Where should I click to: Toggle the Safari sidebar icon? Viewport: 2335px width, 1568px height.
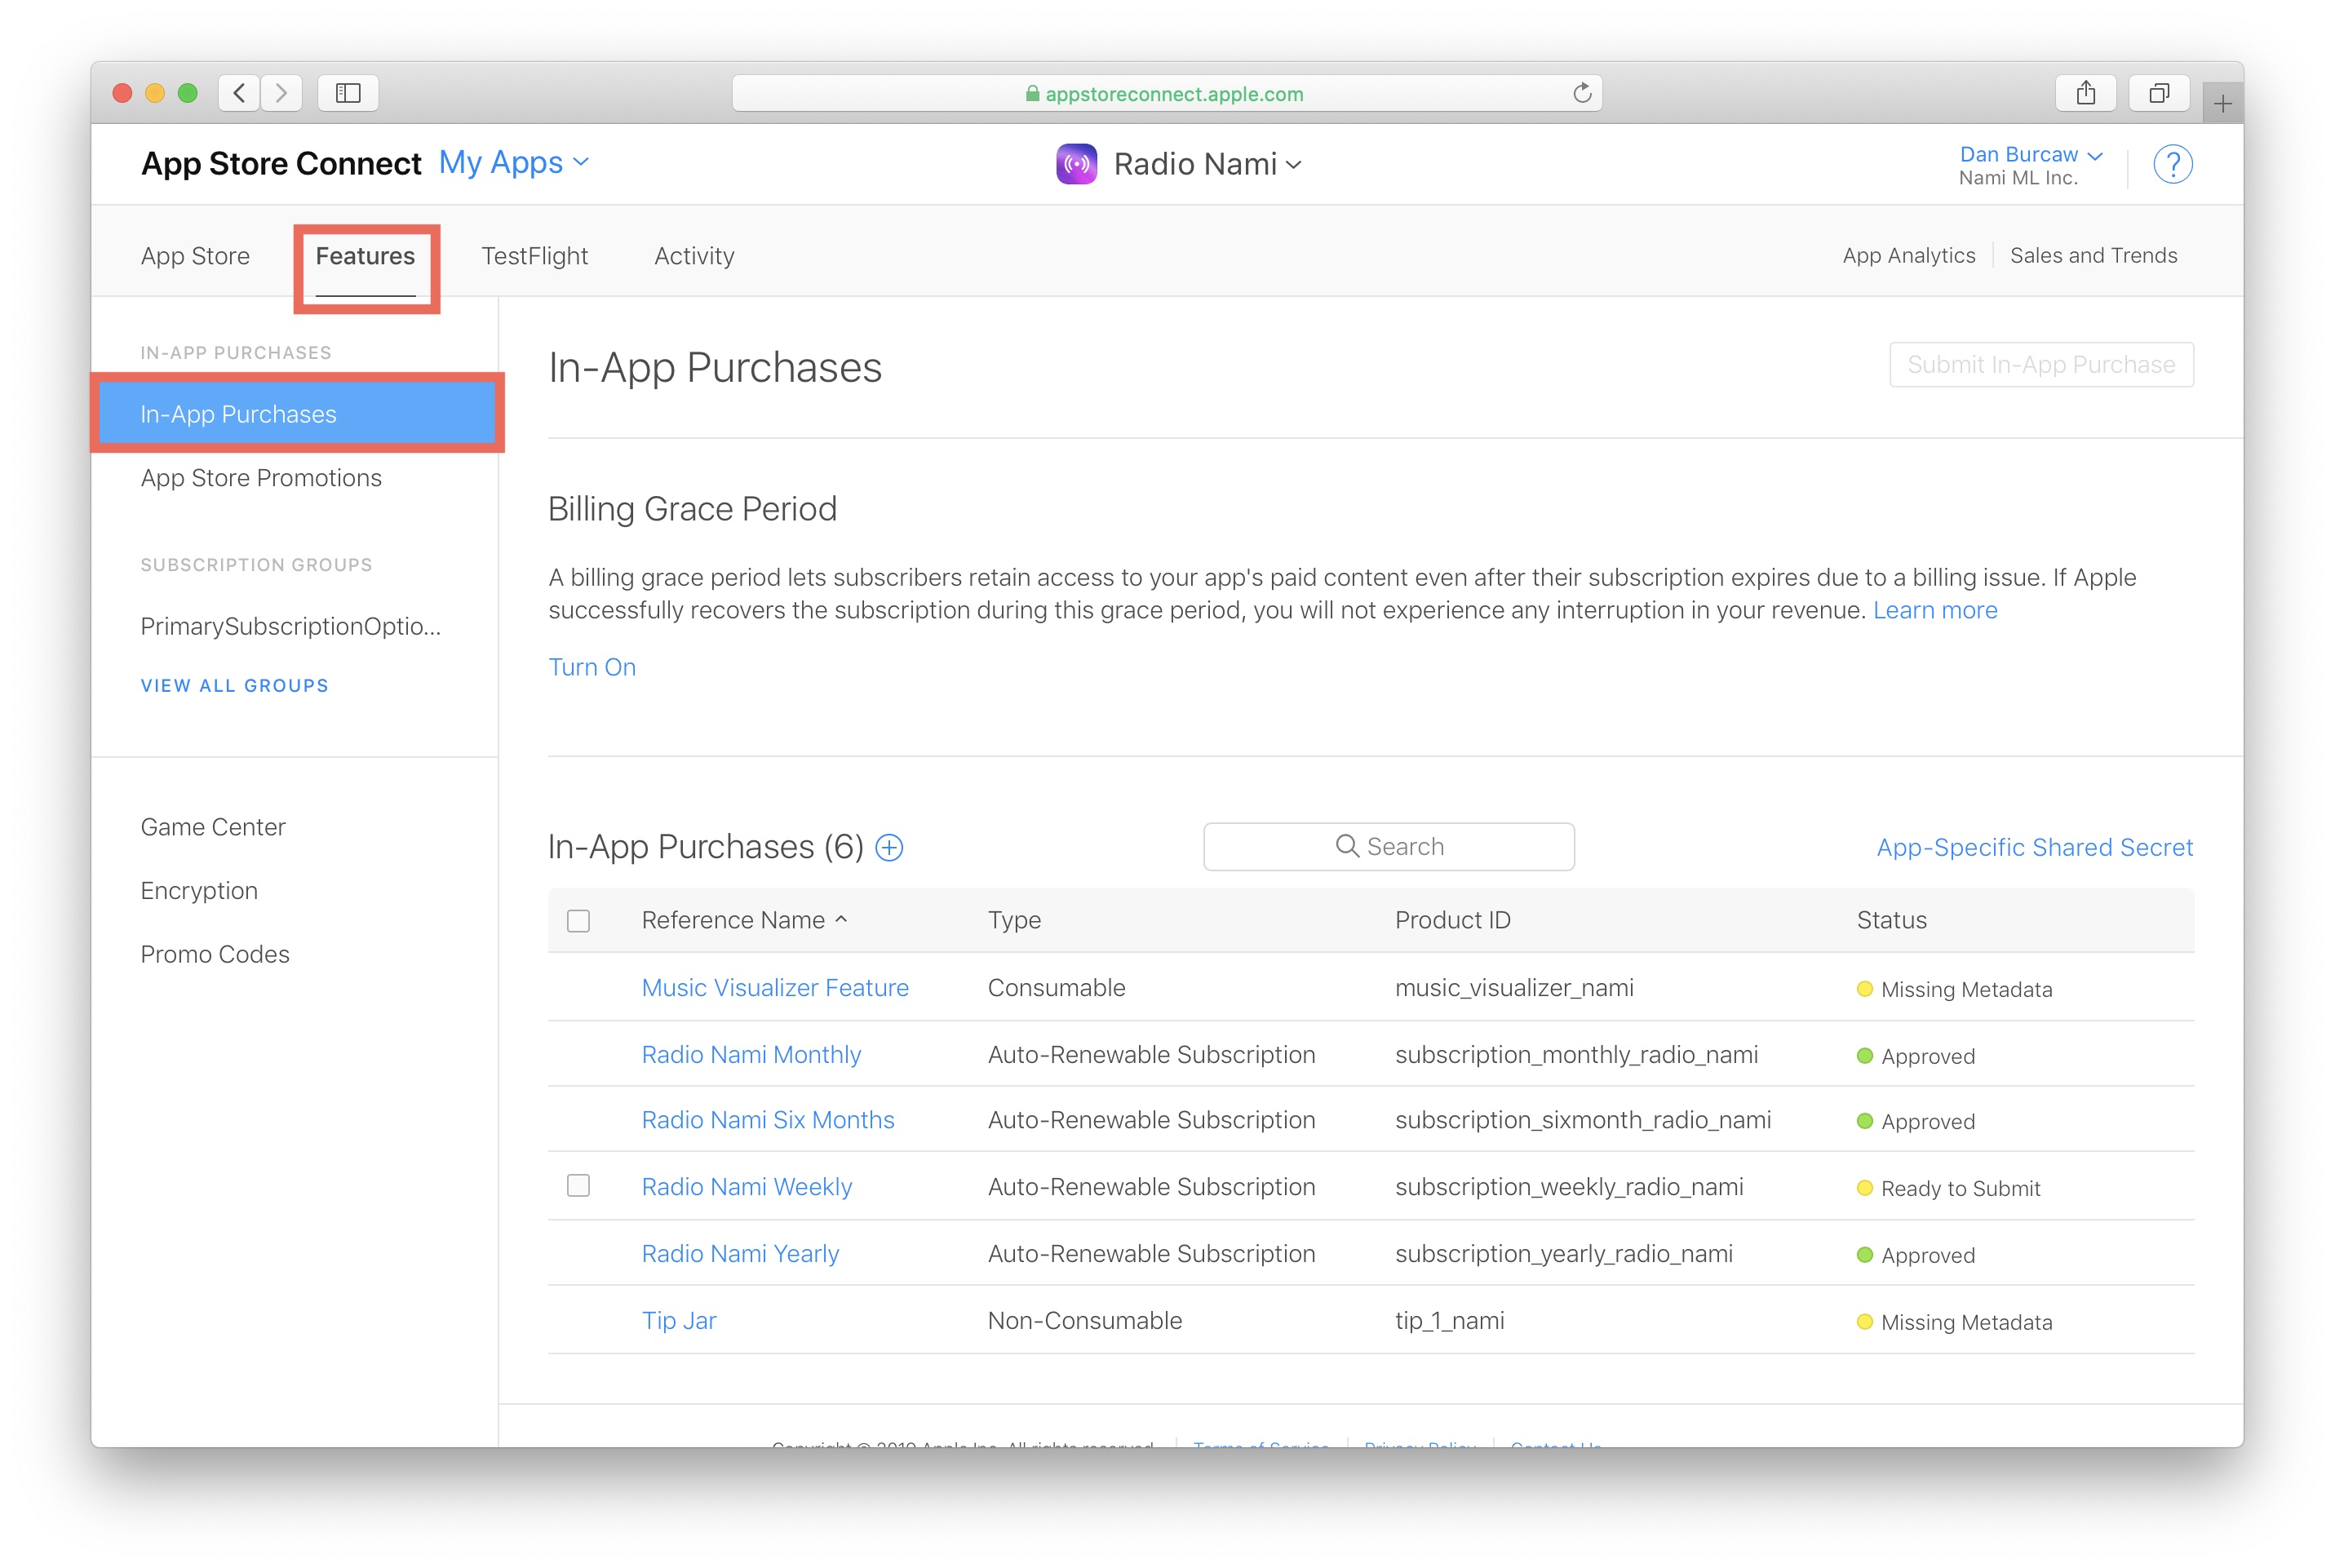pos(348,93)
